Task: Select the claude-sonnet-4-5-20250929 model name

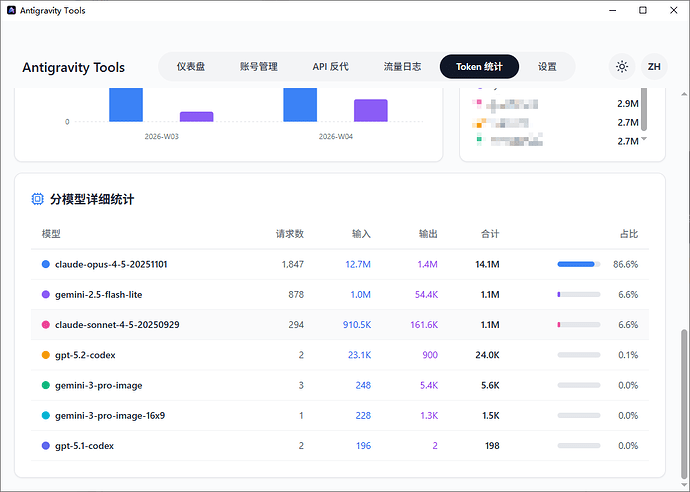Action: click(117, 325)
